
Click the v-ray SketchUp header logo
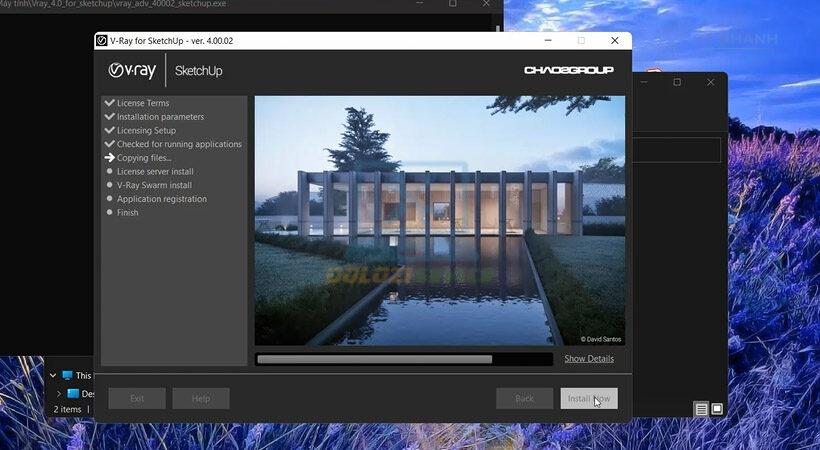[x=165, y=70]
